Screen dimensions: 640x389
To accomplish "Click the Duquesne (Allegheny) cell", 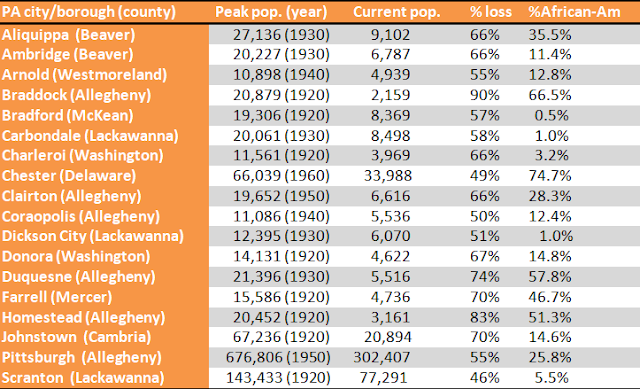I will [x=78, y=277].
